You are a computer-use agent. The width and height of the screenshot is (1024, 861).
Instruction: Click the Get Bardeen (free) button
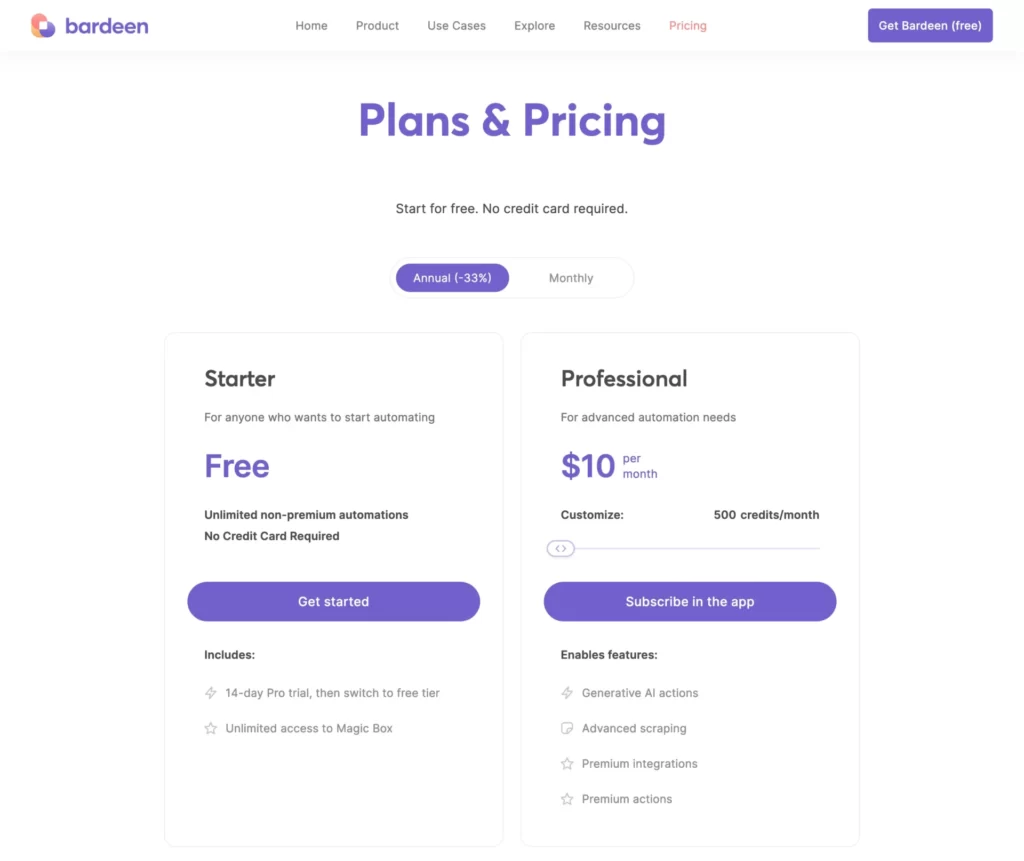tap(929, 25)
